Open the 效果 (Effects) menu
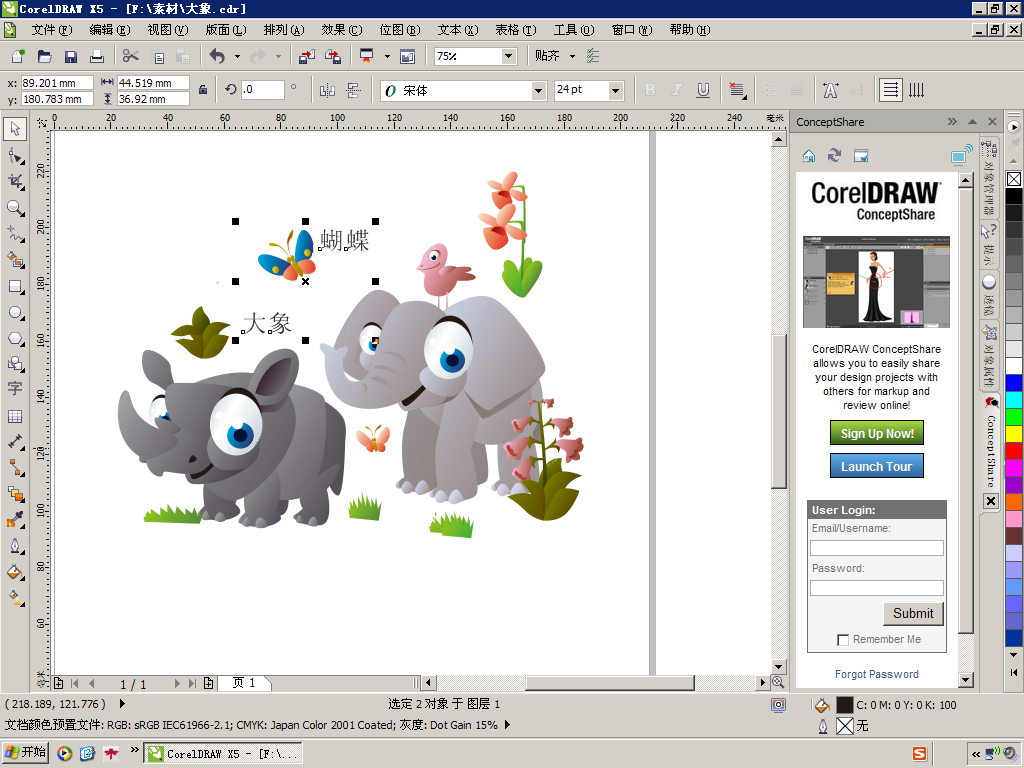 coord(341,30)
